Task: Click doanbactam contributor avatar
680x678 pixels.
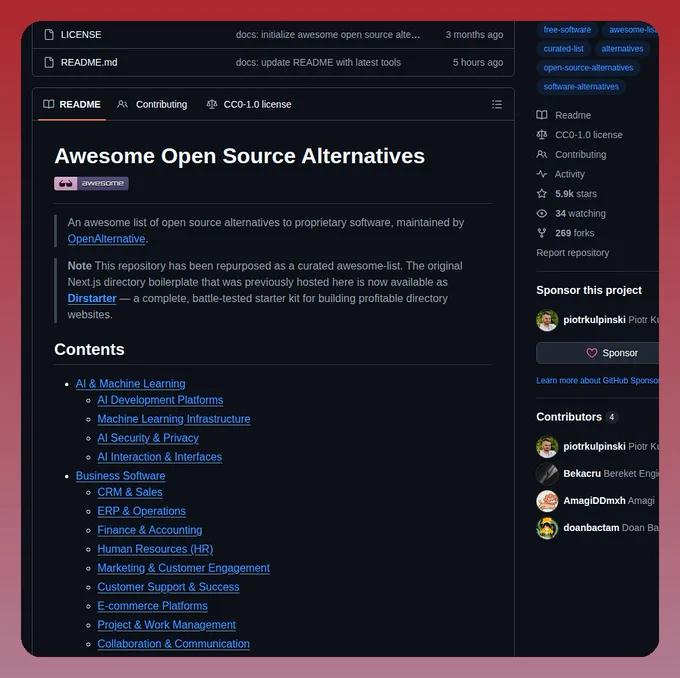Action: [x=547, y=528]
